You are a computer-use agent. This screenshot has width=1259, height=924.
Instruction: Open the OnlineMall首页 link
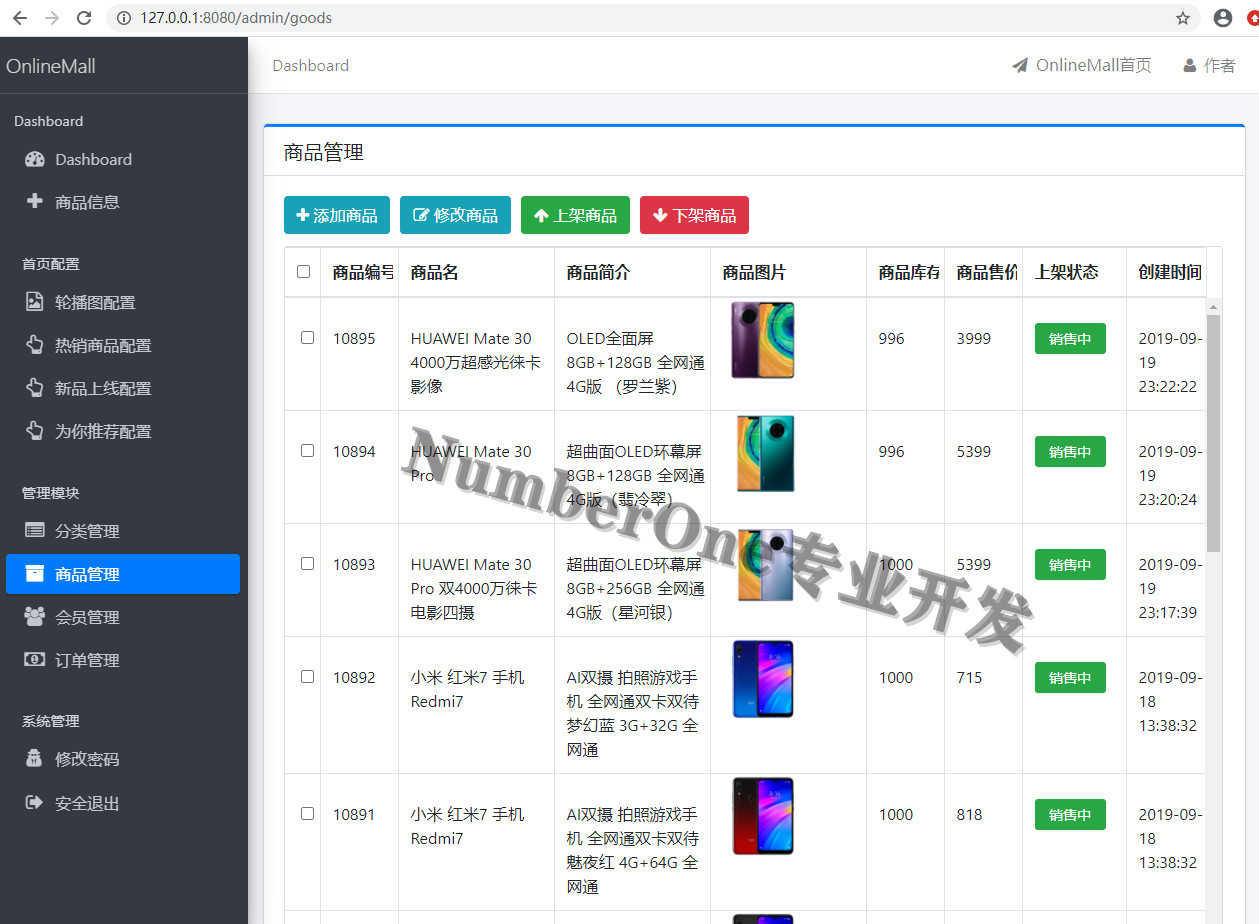click(1082, 66)
